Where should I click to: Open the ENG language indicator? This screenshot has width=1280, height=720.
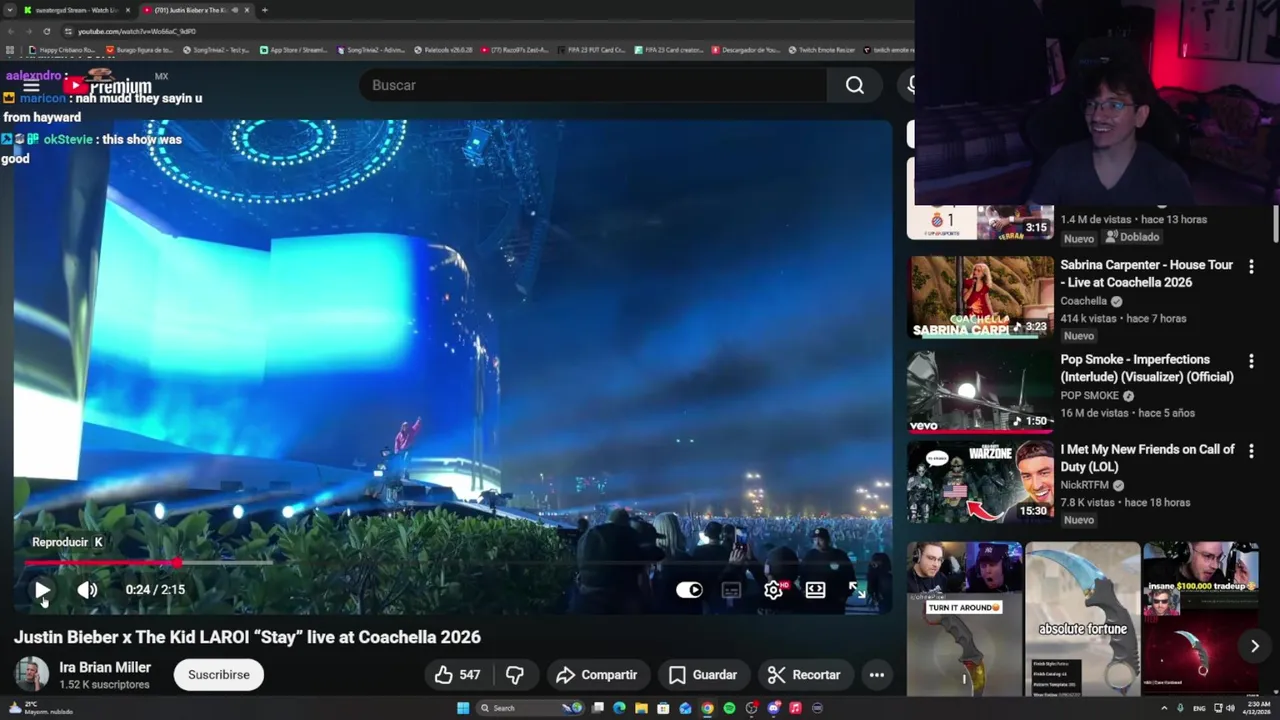1199,708
